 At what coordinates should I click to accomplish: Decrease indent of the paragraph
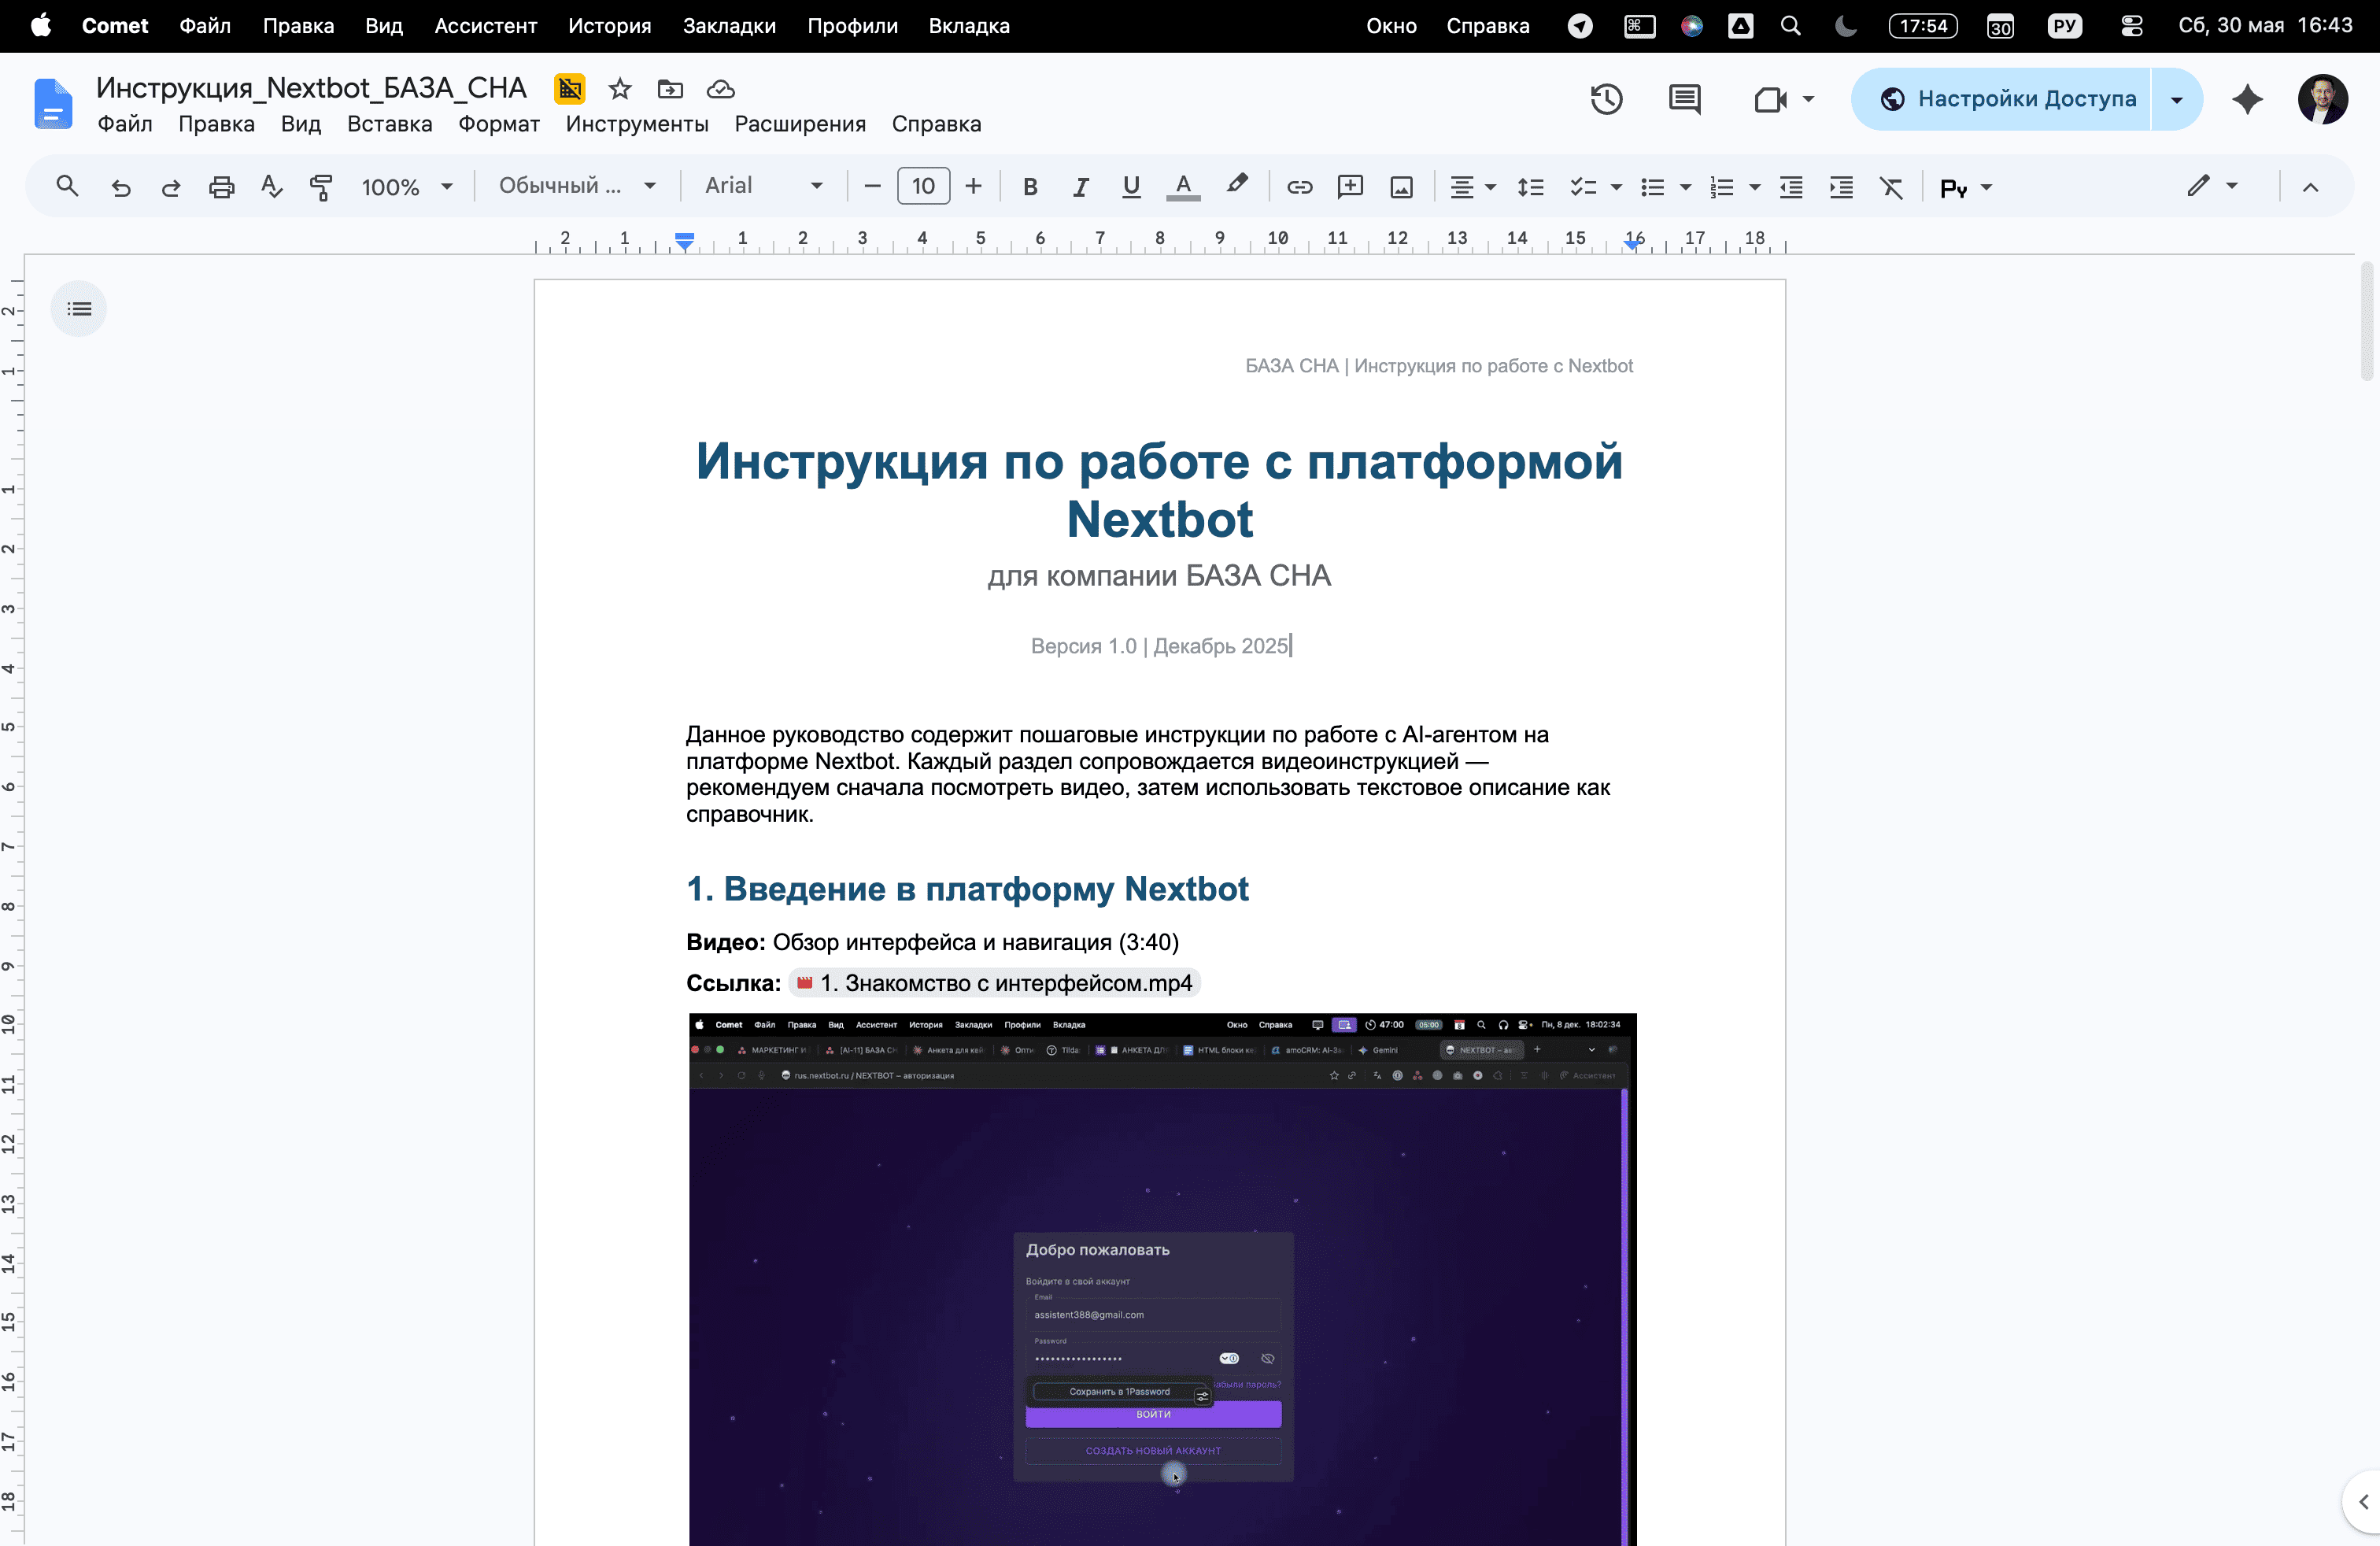pos(1791,187)
